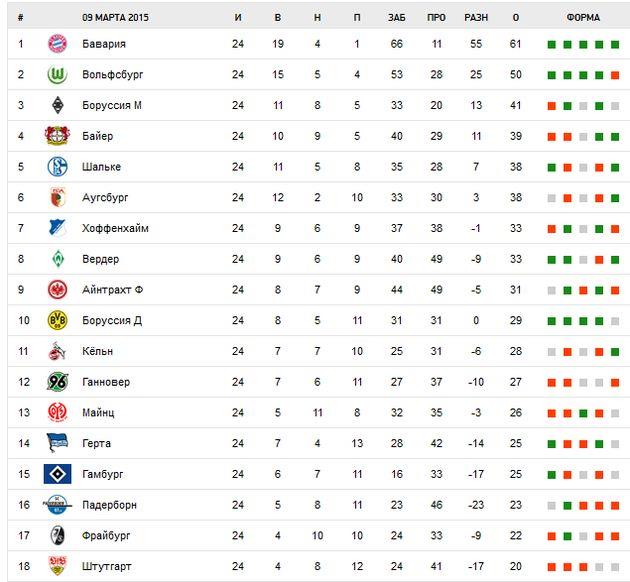Open the Фрайбург team page
This screenshot has width=630, height=582.
coord(106,536)
